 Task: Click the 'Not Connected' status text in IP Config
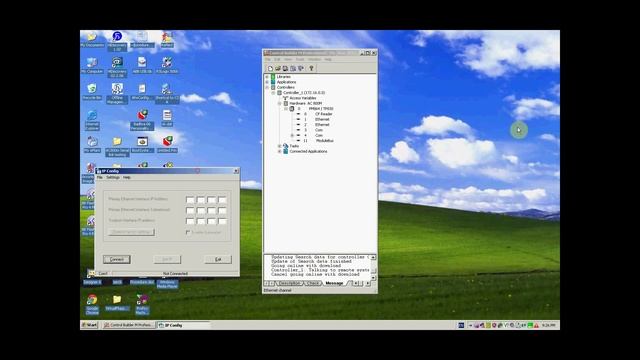175,273
